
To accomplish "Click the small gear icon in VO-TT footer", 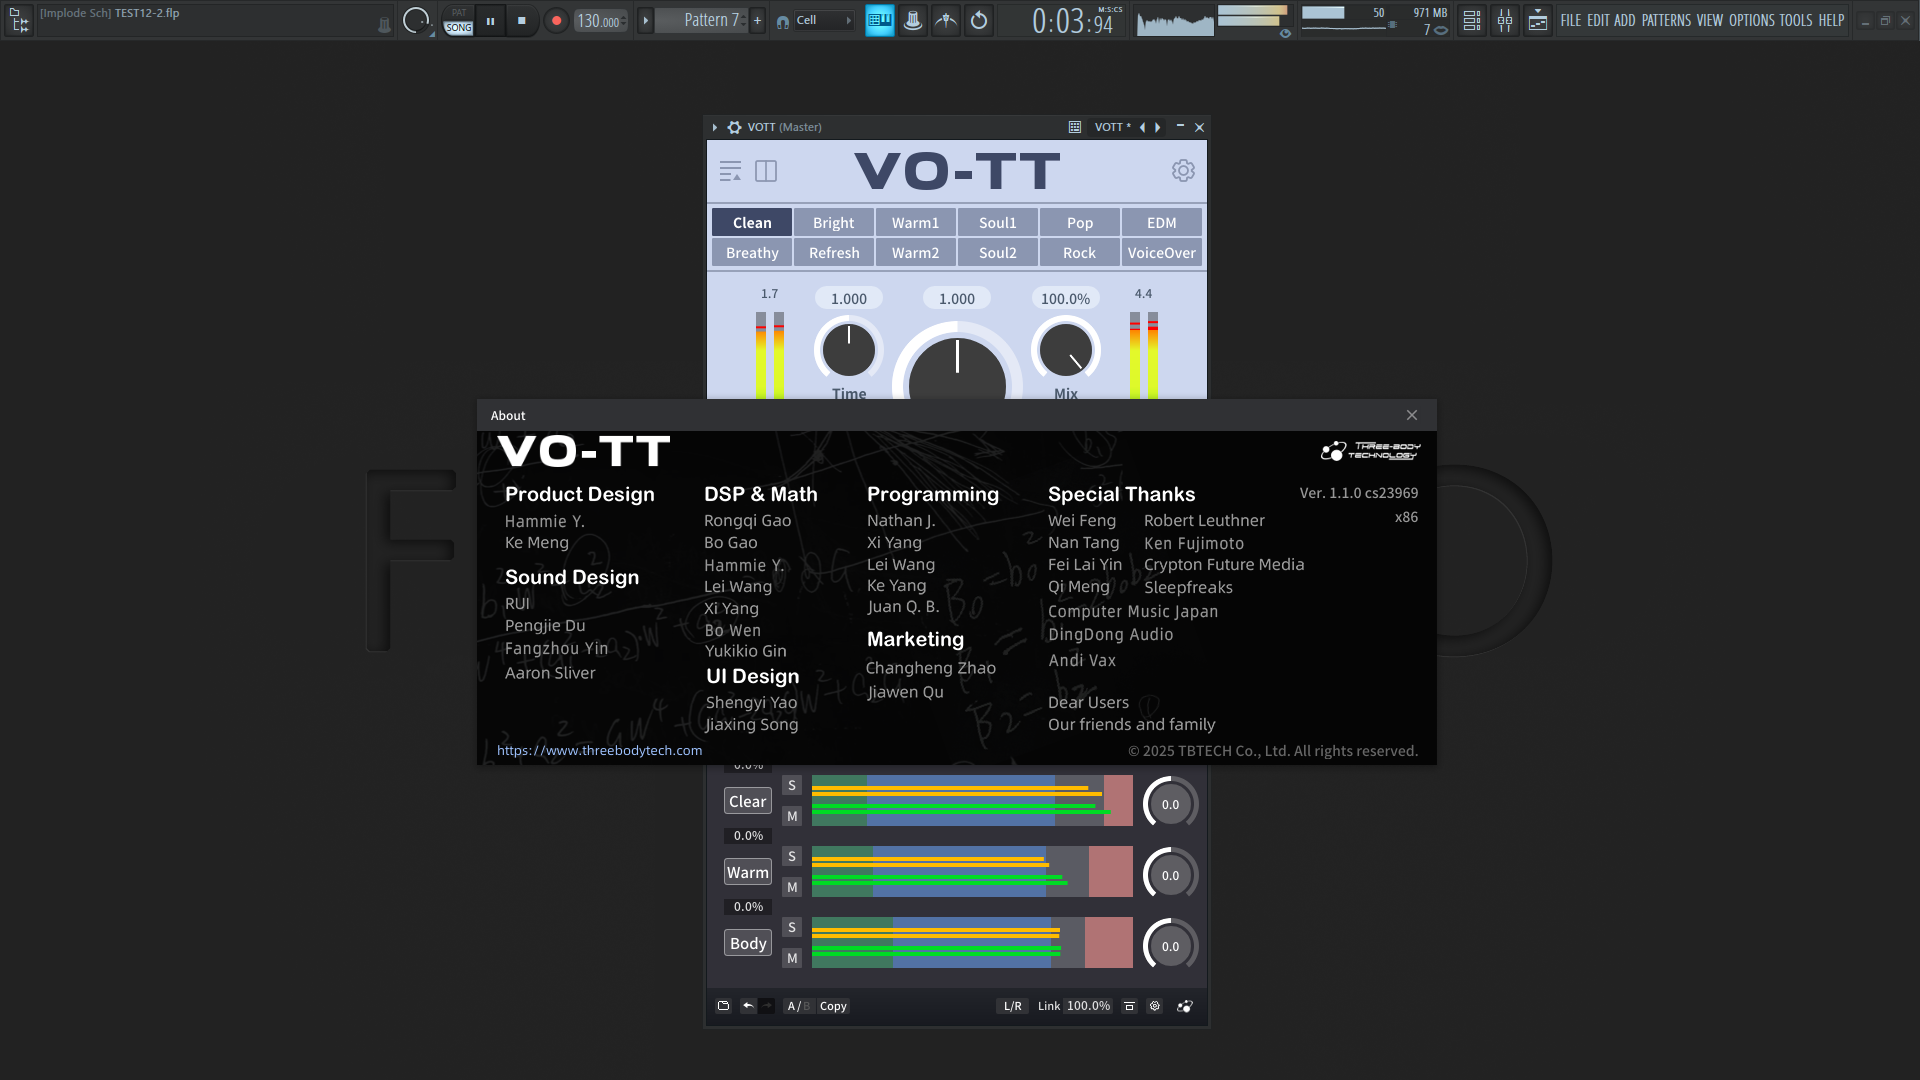I will tap(1155, 1006).
